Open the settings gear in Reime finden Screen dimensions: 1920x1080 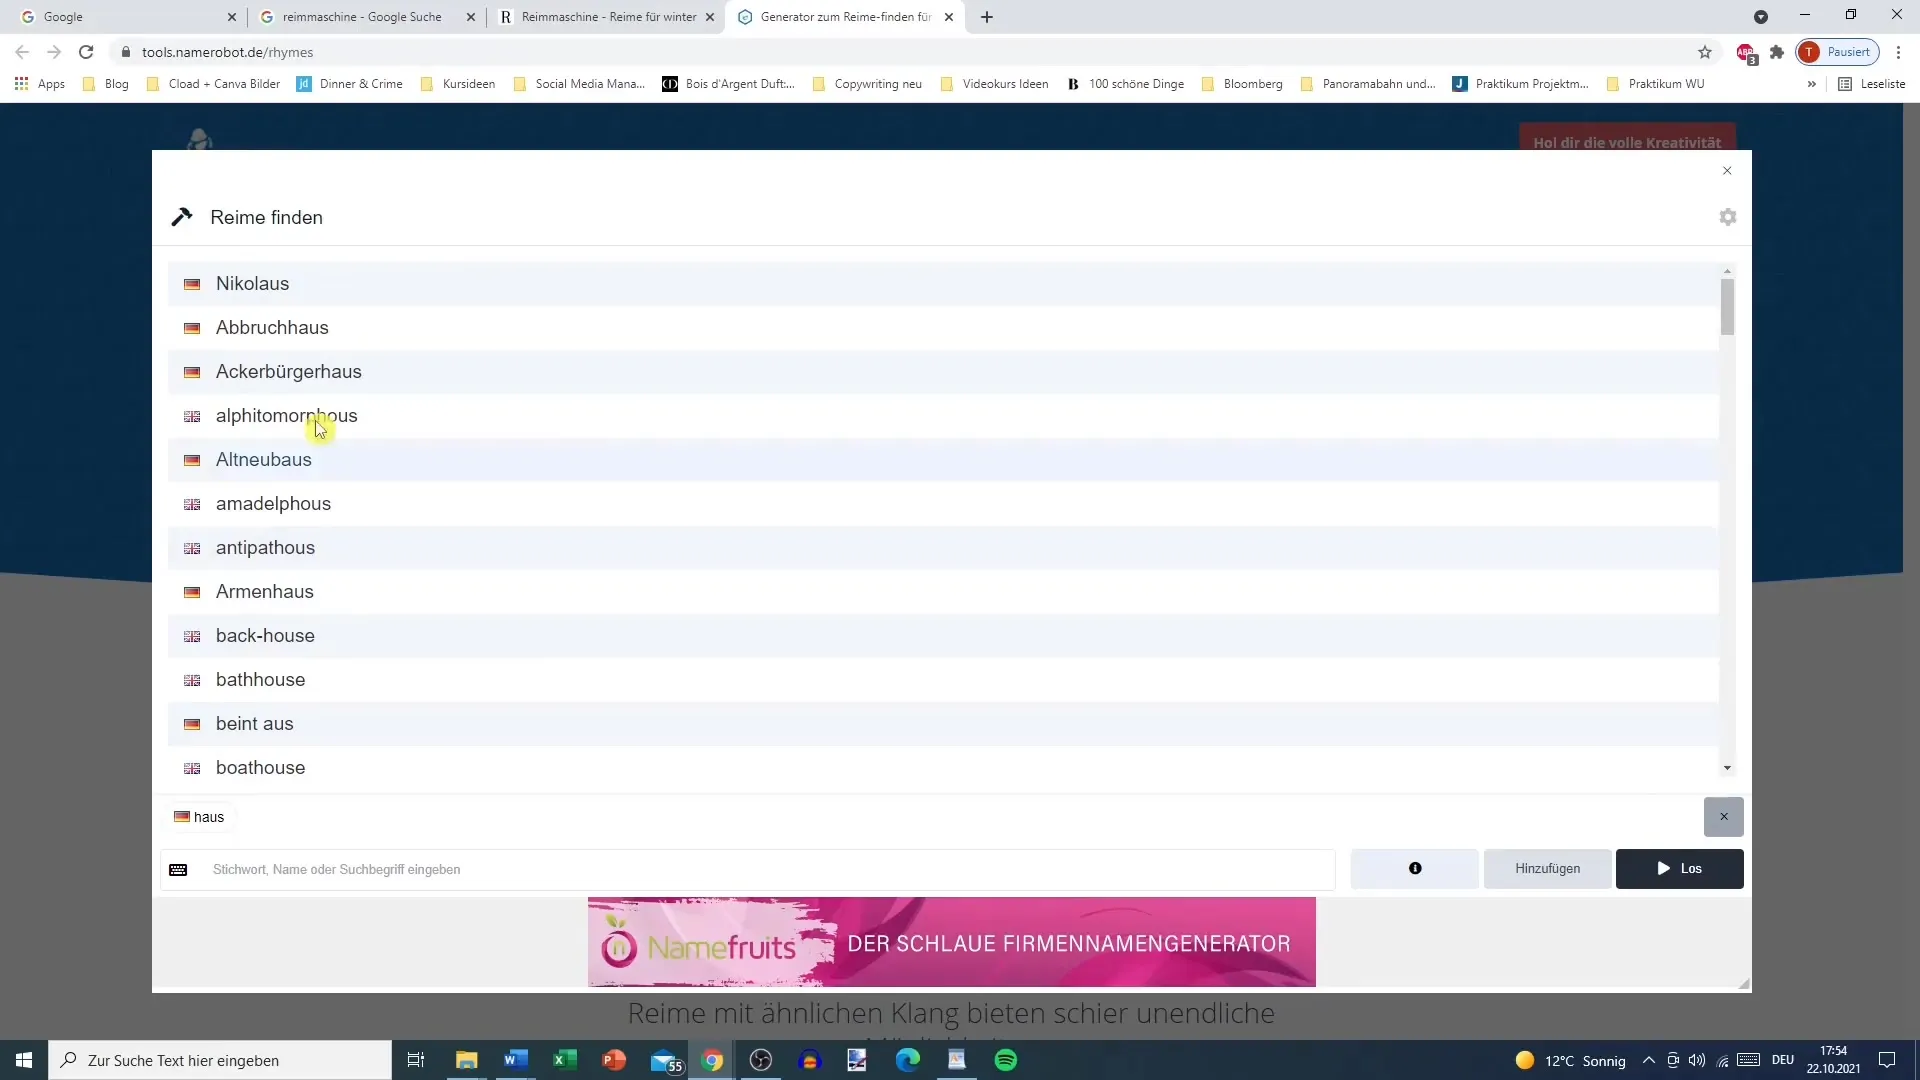pos(1727,217)
